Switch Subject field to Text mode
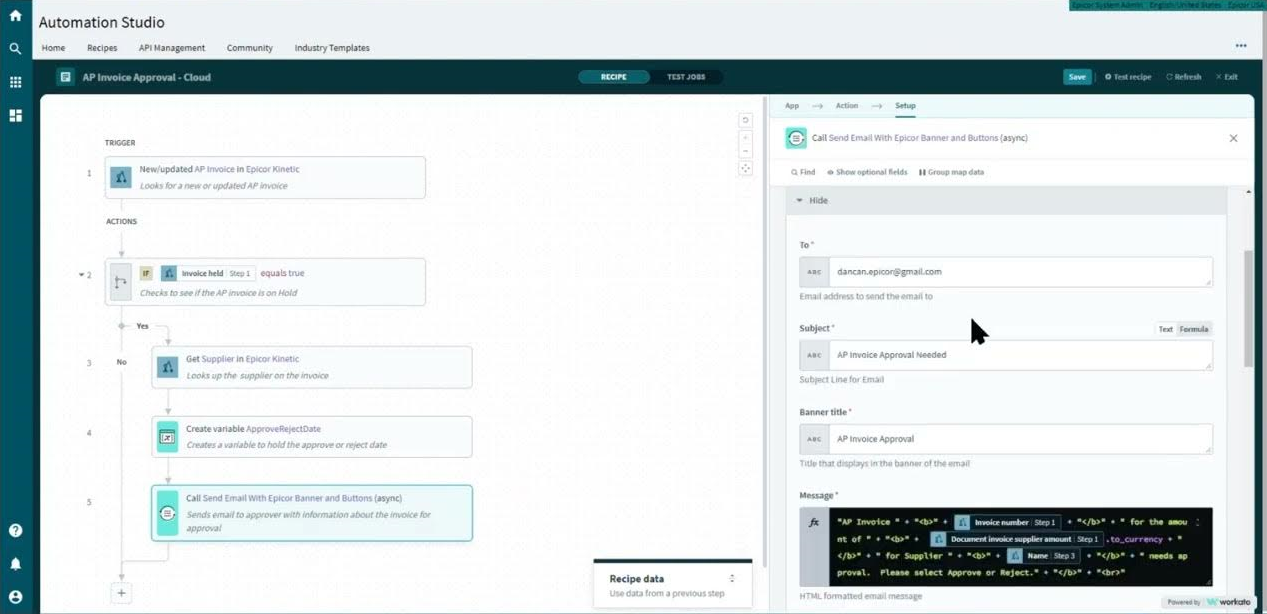Image resolution: width=1267 pixels, height=614 pixels. [1165, 329]
